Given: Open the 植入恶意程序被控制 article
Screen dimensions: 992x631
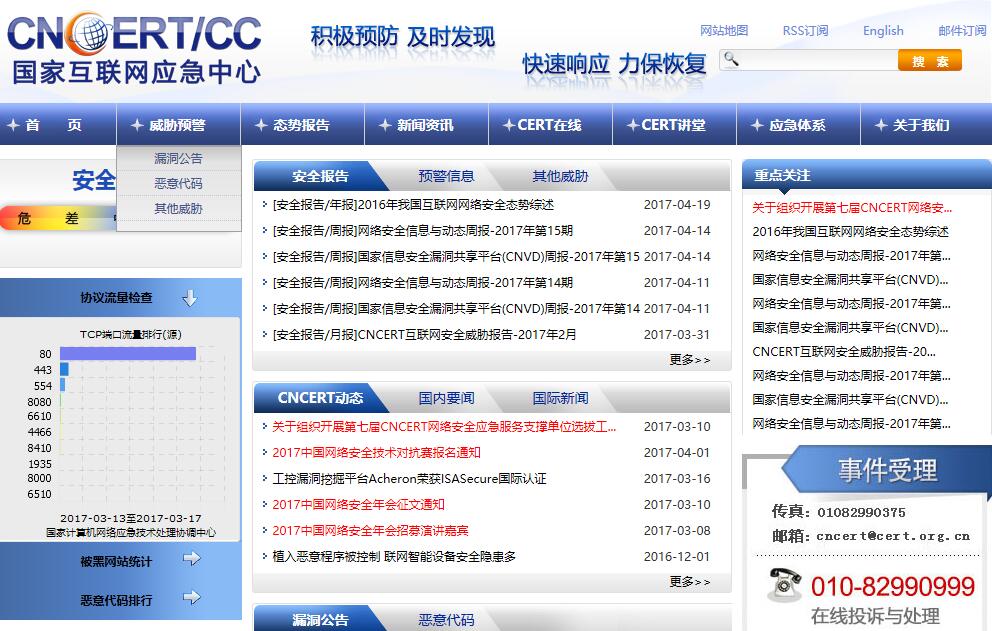Looking at the screenshot, I should 394,556.
